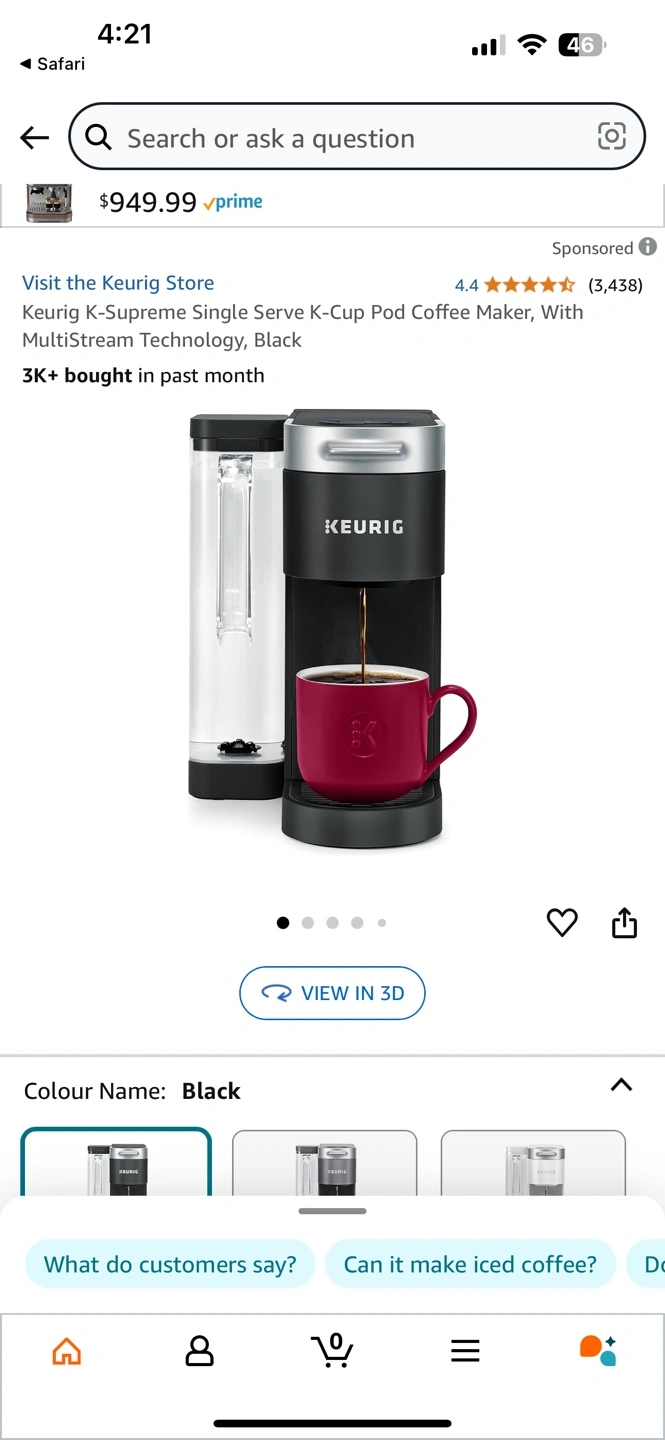Tap the 'Can it make iced coffee?' chip

(470, 1264)
